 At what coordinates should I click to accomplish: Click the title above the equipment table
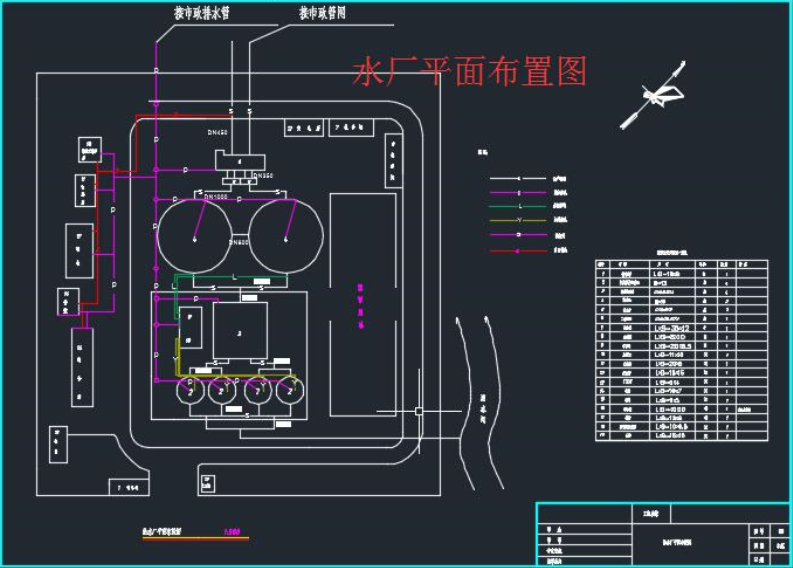point(672,253)
